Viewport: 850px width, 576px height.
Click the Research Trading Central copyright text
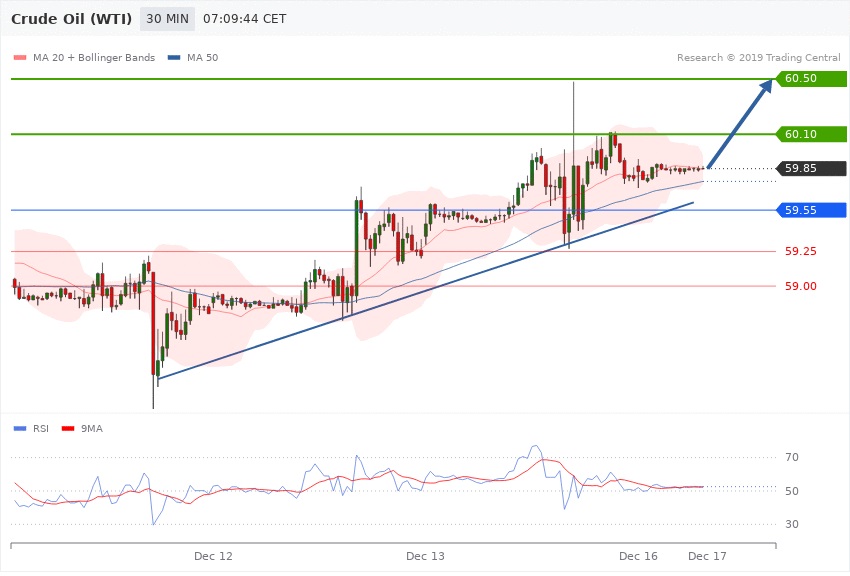(758, 58)
